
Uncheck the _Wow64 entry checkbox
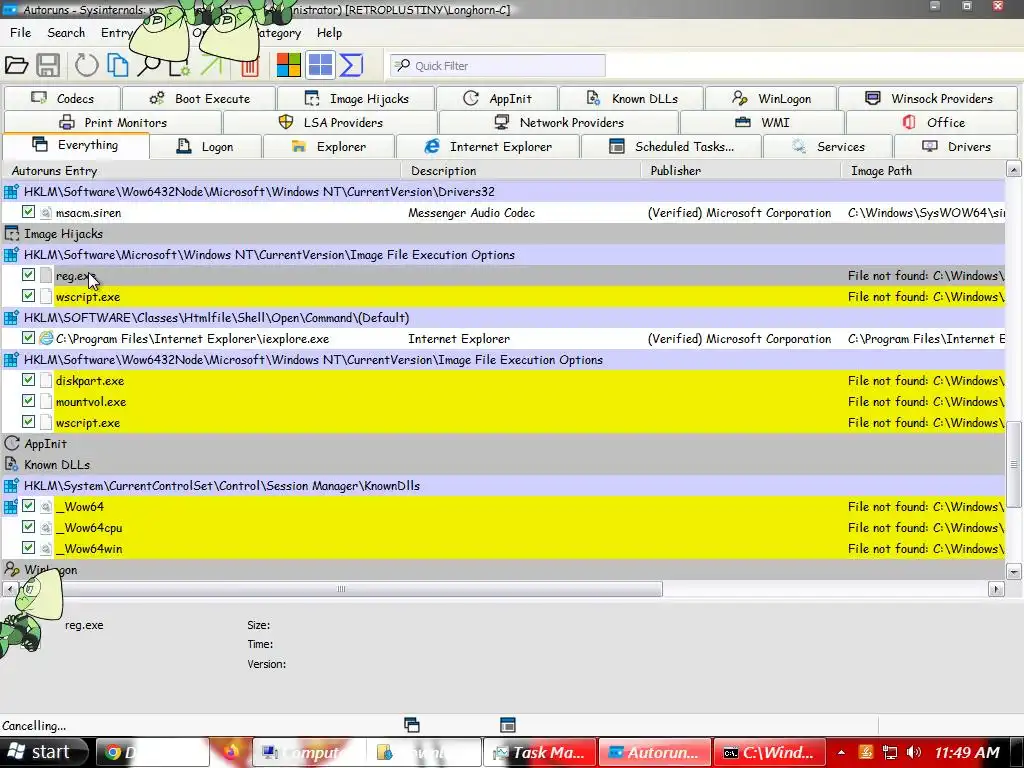28,505
